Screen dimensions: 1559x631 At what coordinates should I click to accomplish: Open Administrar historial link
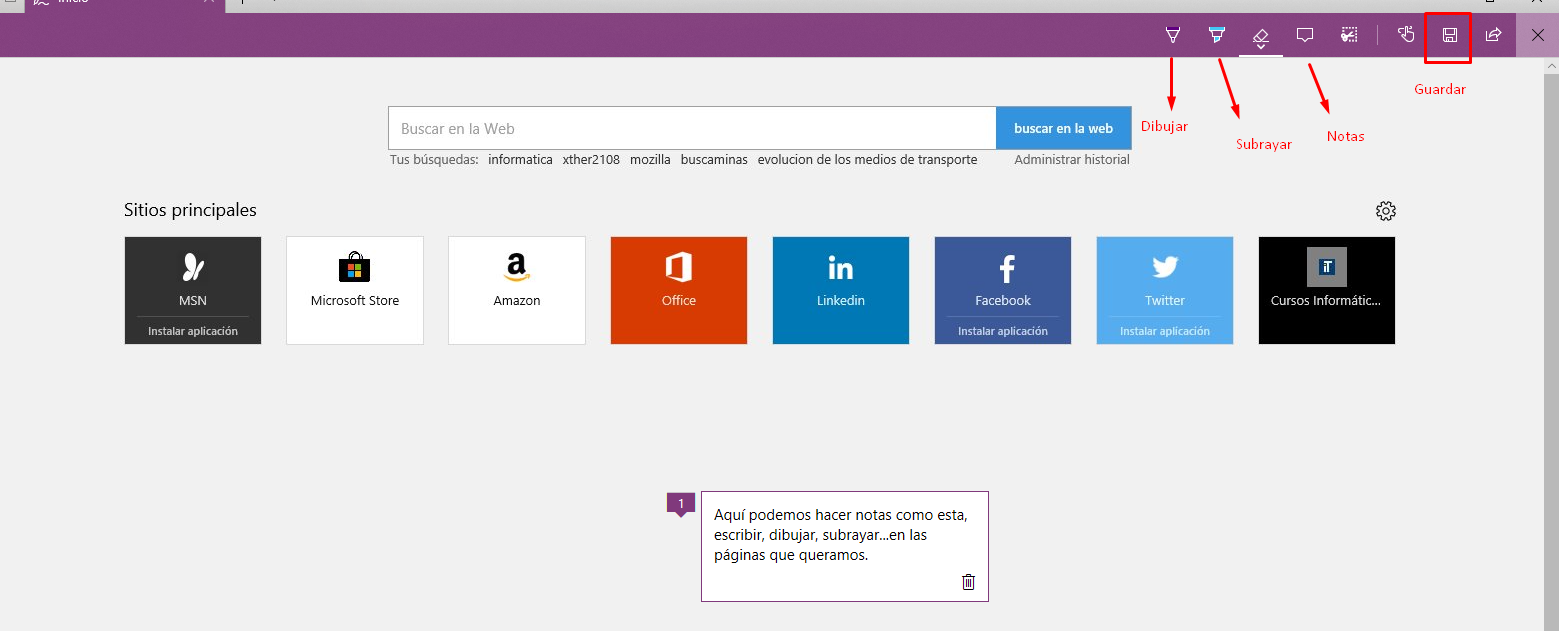pos(1072,160)
